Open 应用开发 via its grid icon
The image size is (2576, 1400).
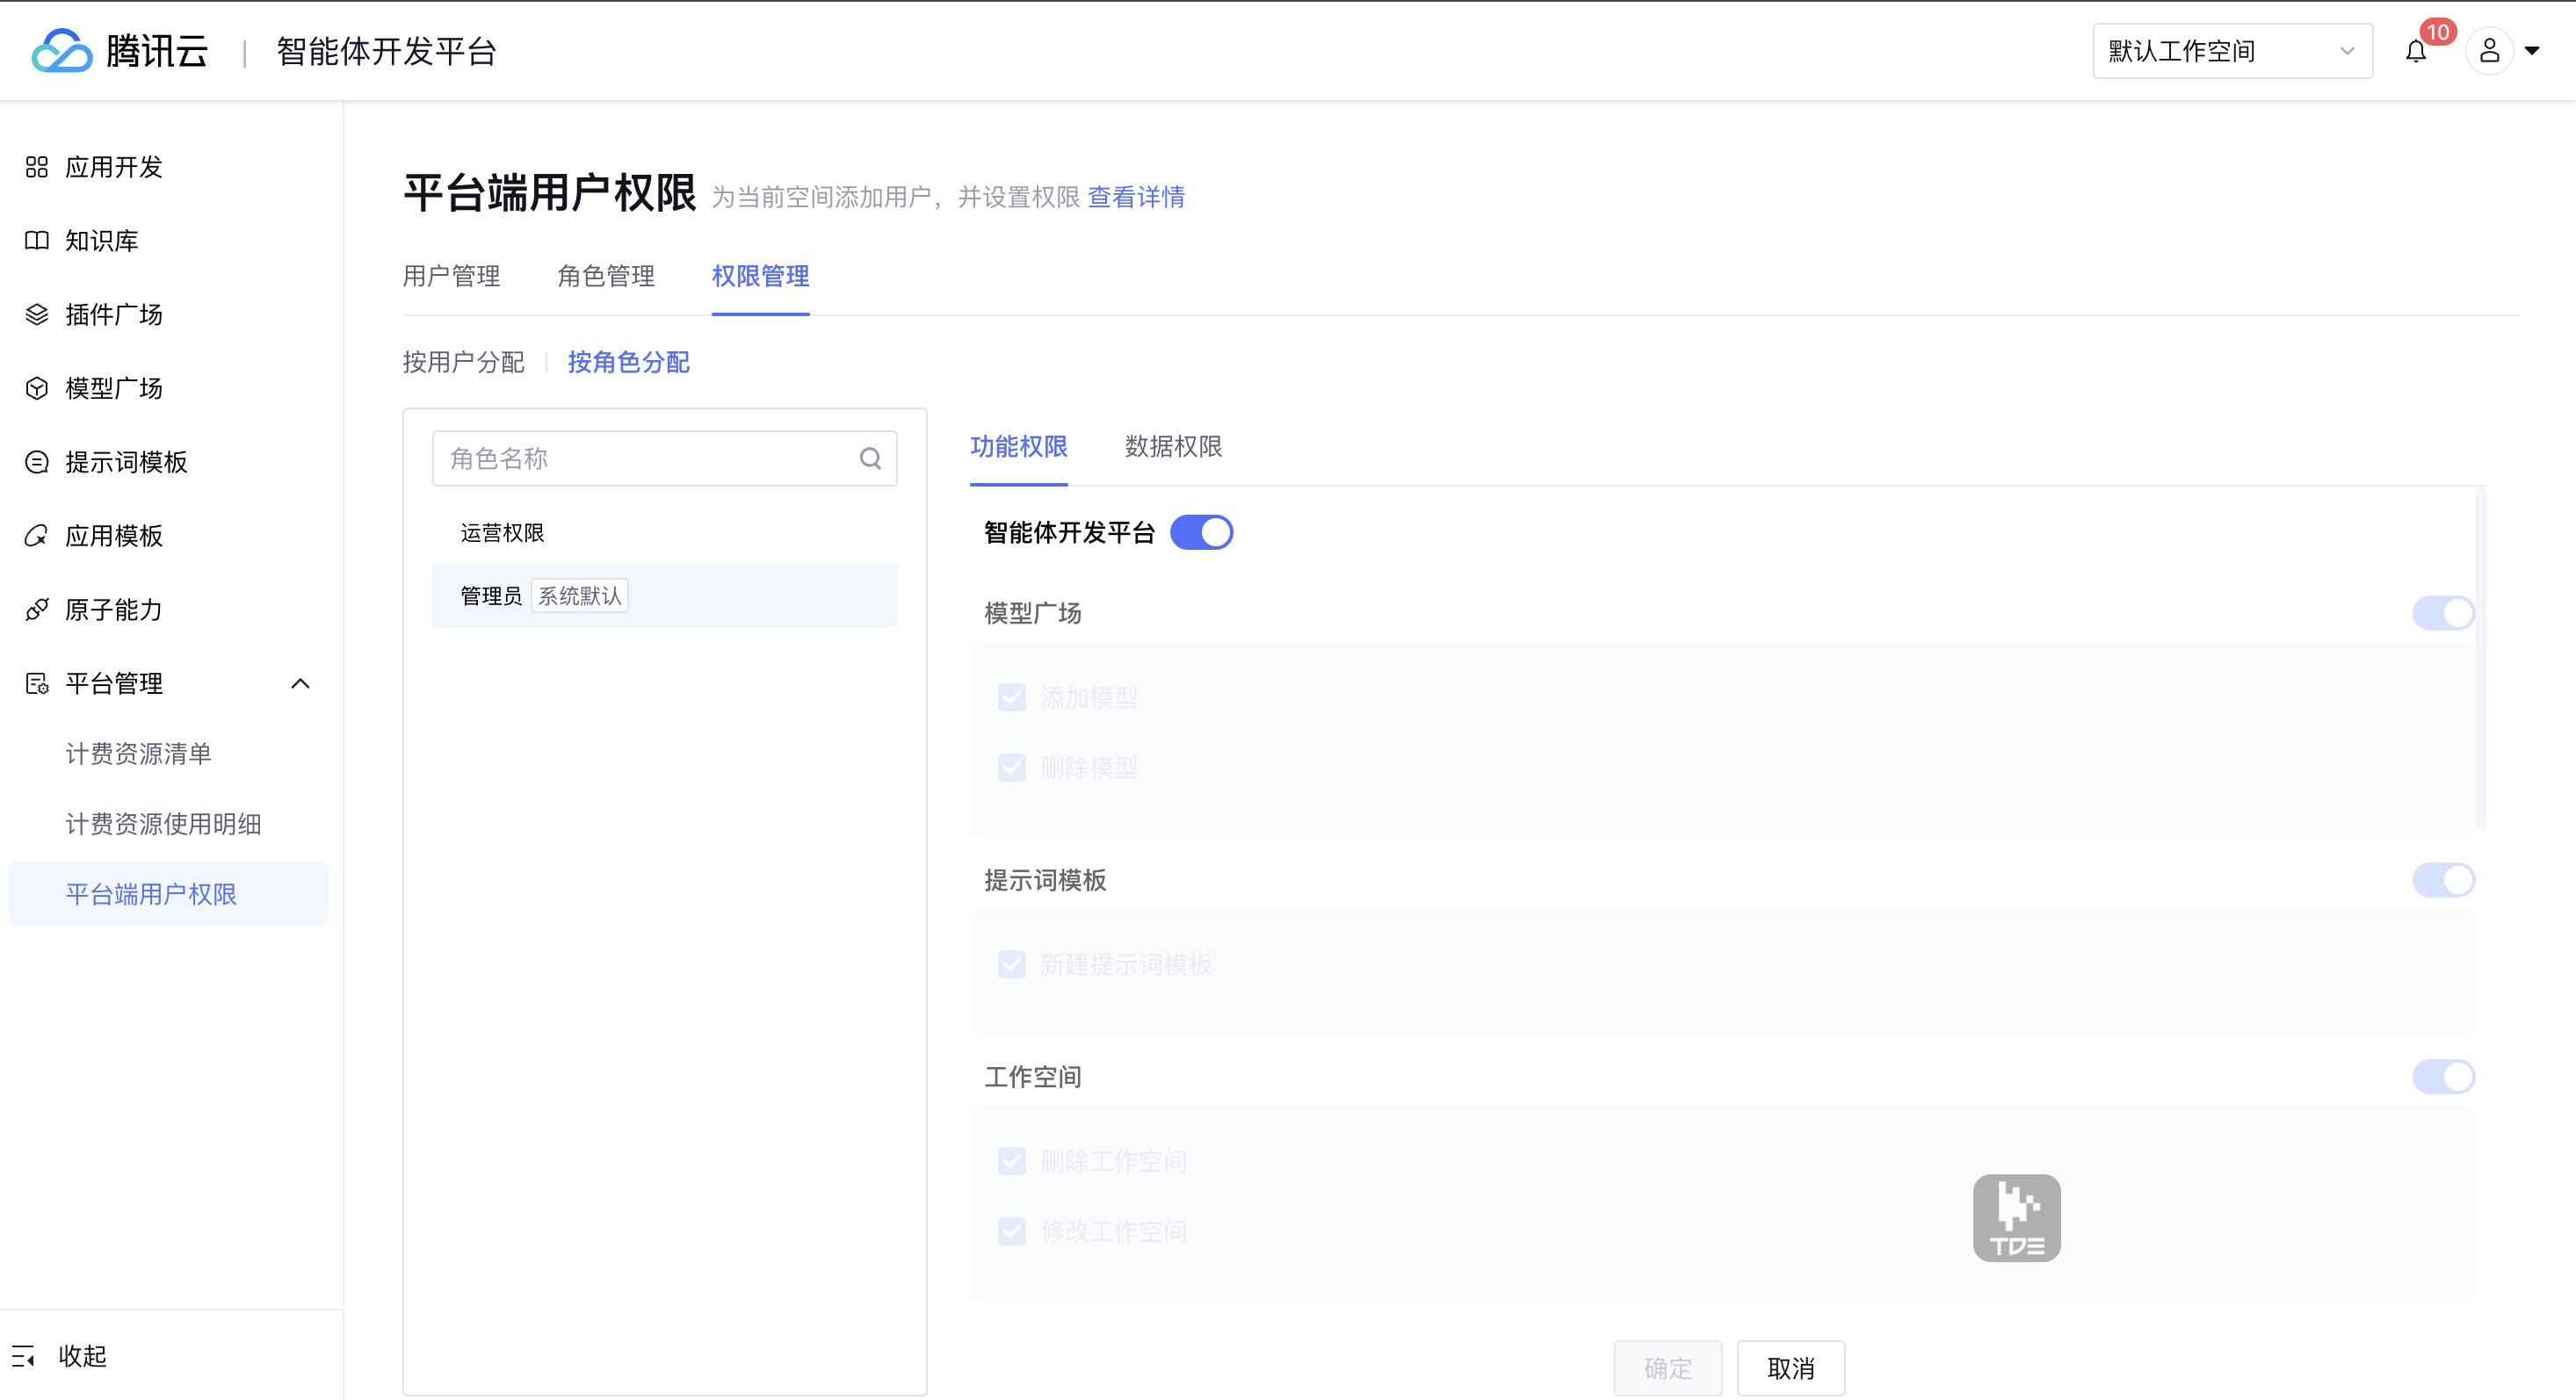coord(37,167)
